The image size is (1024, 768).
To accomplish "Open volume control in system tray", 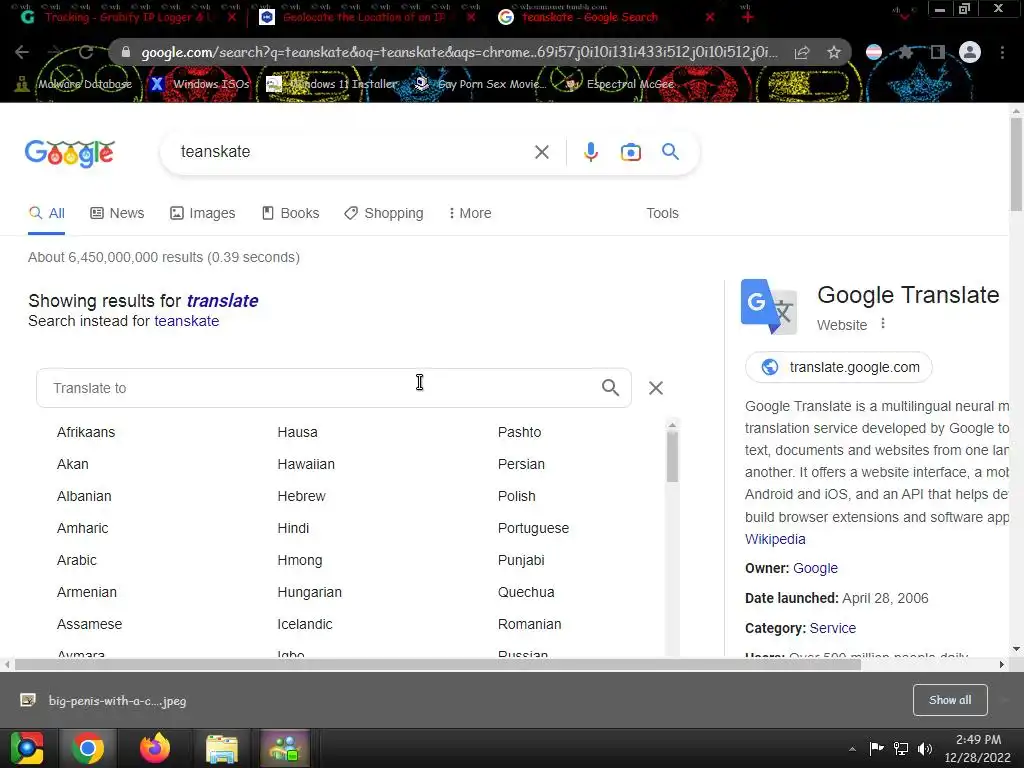I will pos(924,748).
